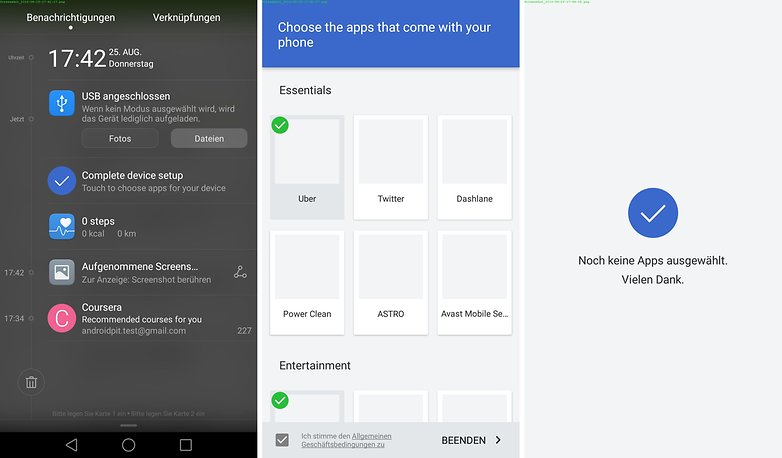Select the ASTRO app card
The image size is (782, 458).
(x=391, y=282)
